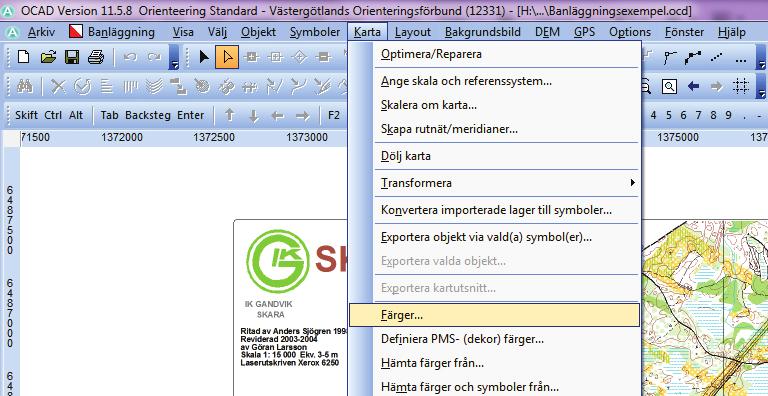The height and width of the screenshot is (396, 768).
Task: Open the Bakgrundsbild menu
Action: 482,32
